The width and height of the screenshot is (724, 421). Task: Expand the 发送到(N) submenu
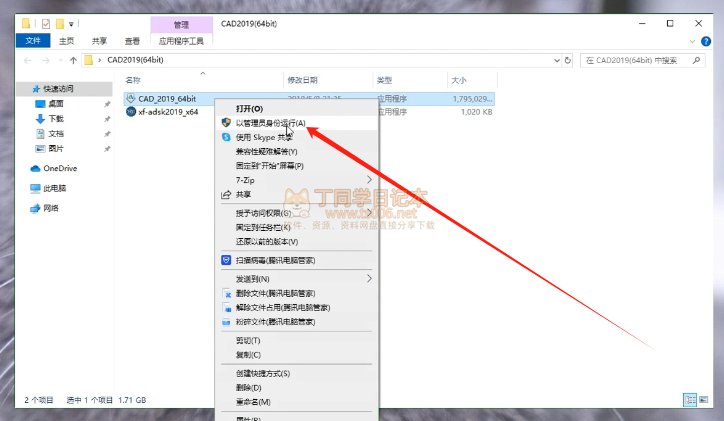click(x=296, y=279)
